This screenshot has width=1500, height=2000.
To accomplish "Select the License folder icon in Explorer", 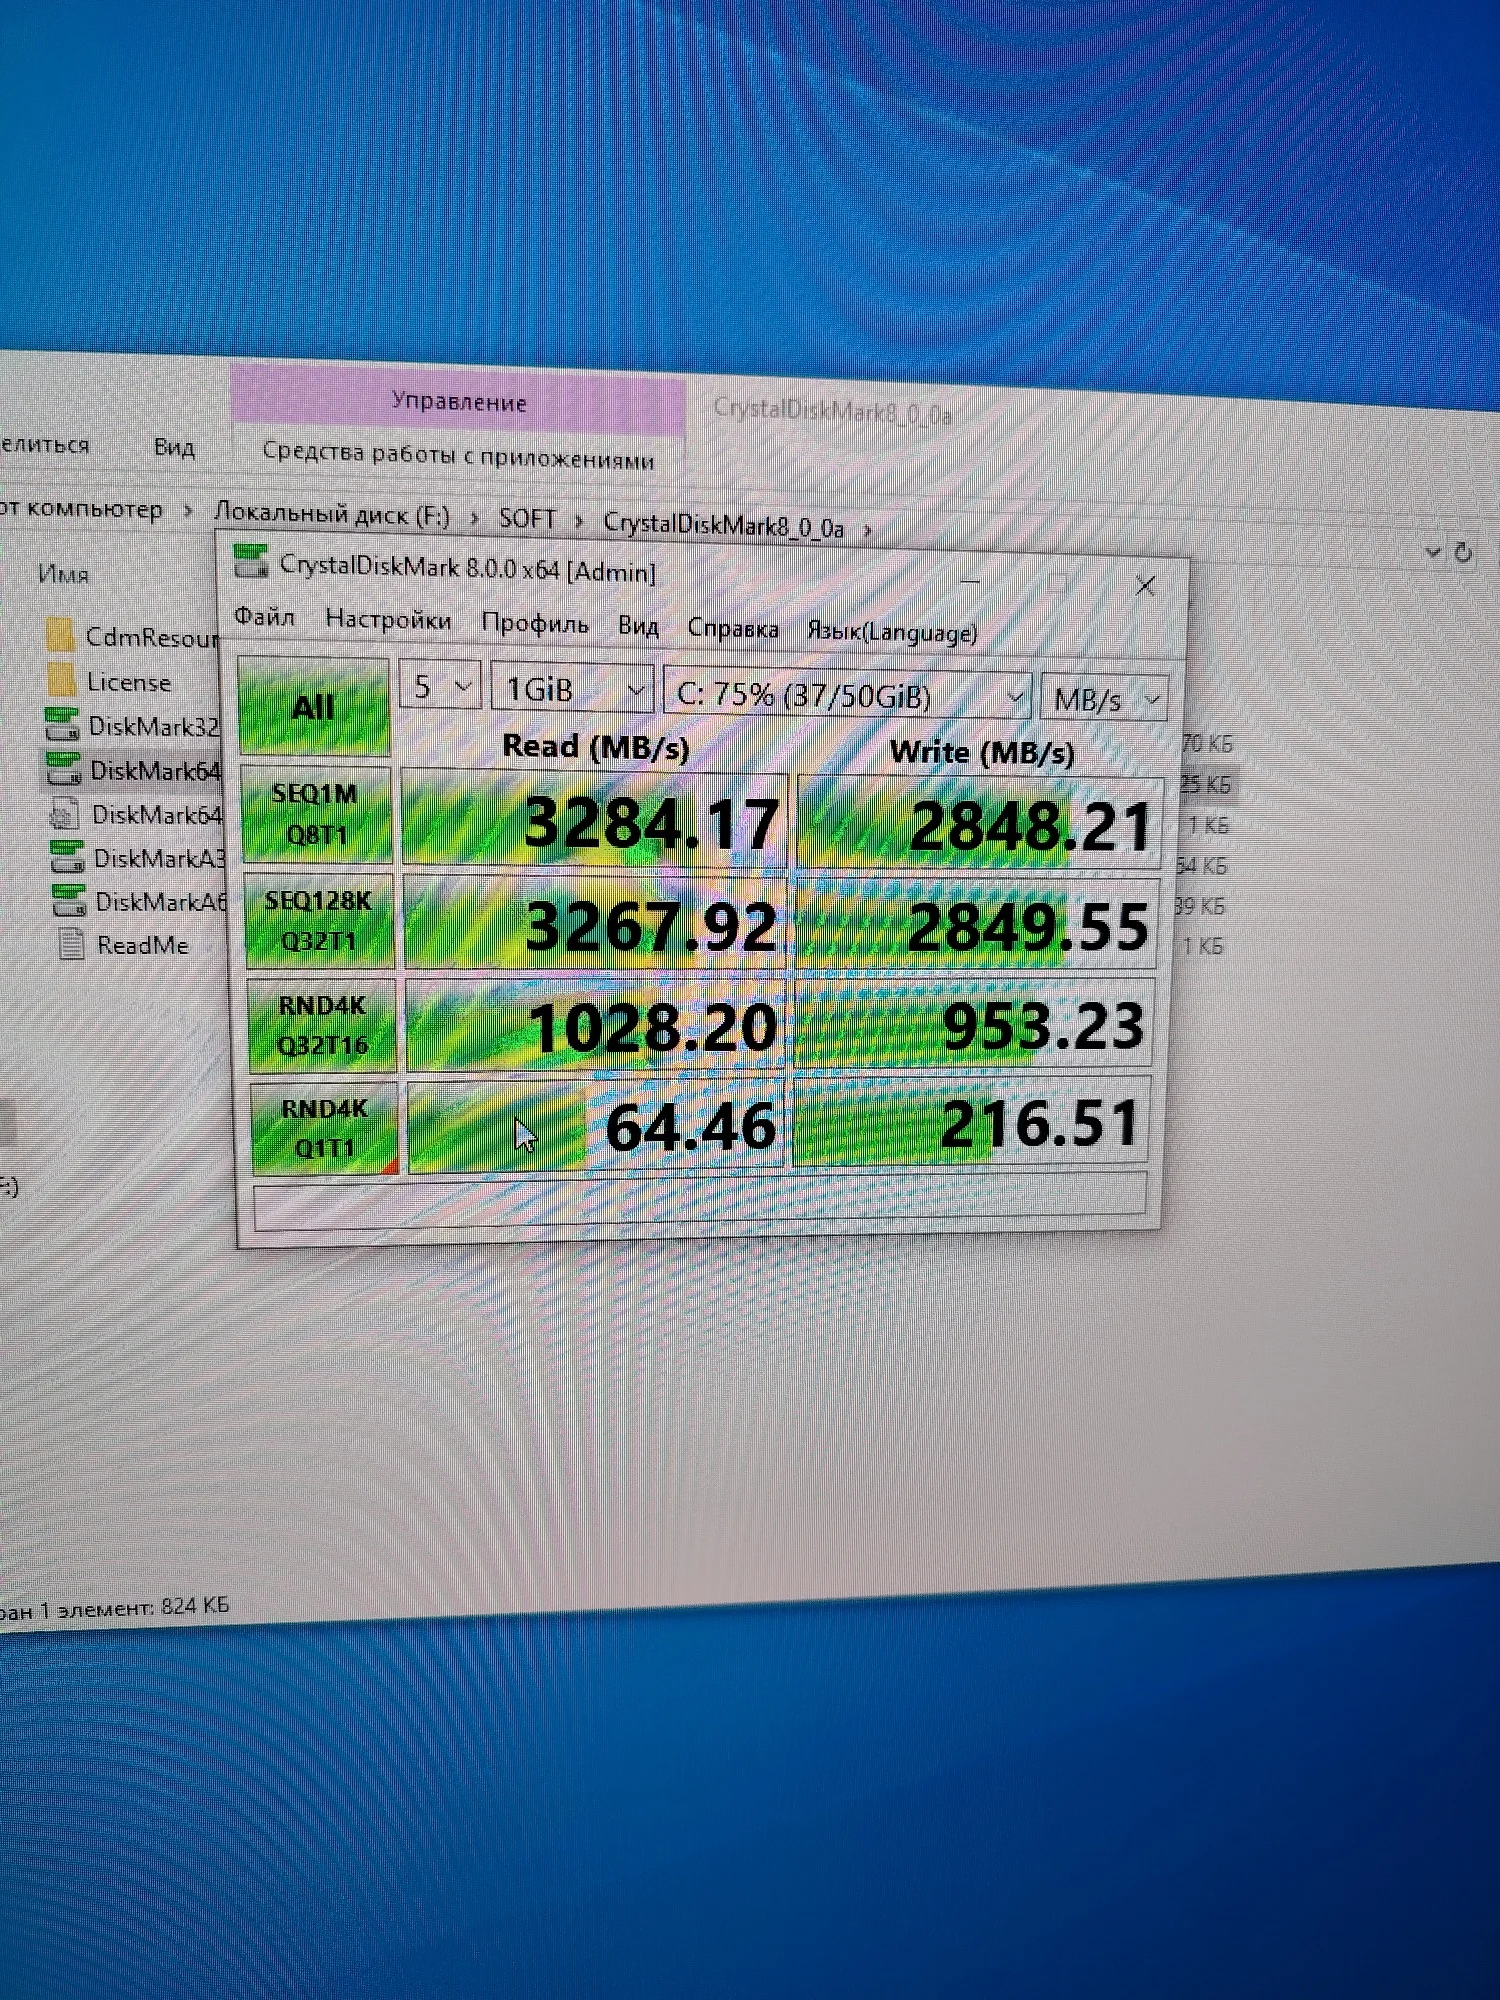I will (61, 680).
